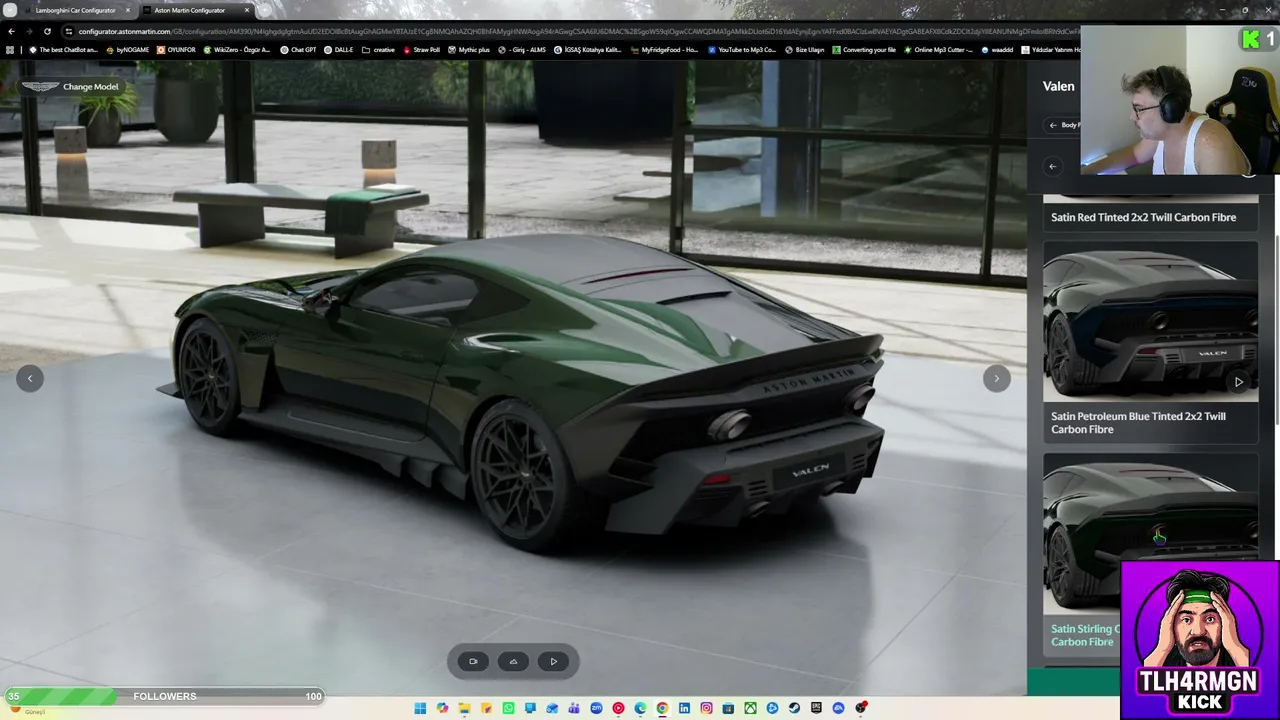
Task: Open the OYUNFOR bookmark
Action: click(x=176, y=50)
